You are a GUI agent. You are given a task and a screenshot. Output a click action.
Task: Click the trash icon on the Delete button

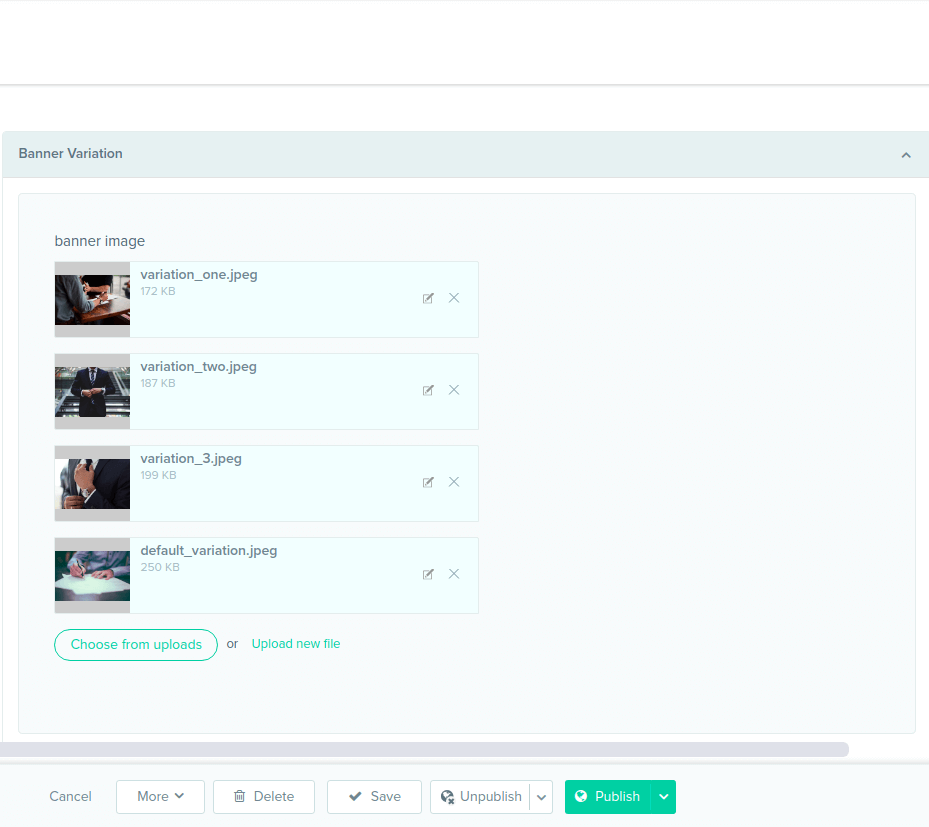(240, 796)
